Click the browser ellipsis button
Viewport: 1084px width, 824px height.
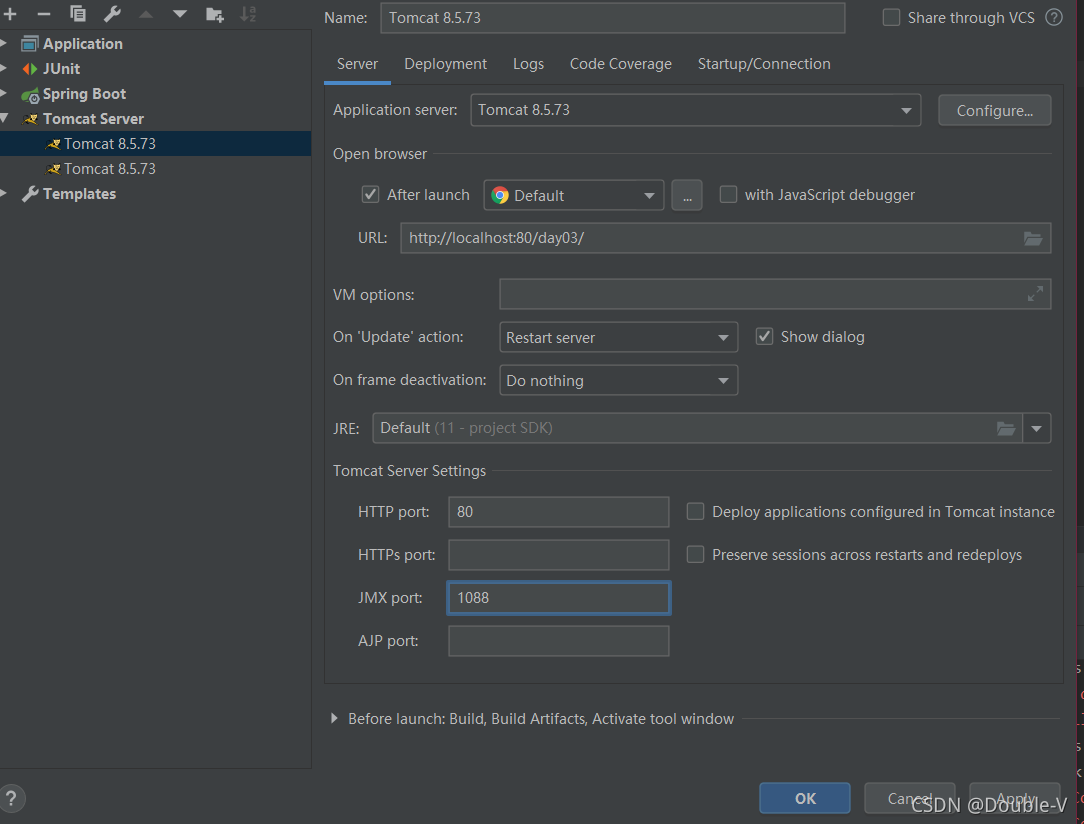tap(687, 196)
